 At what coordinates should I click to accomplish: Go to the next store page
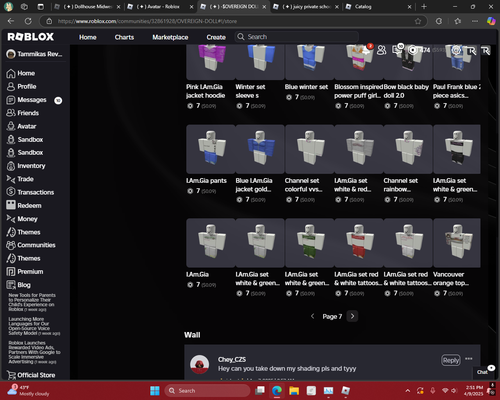tap(352, 316)
